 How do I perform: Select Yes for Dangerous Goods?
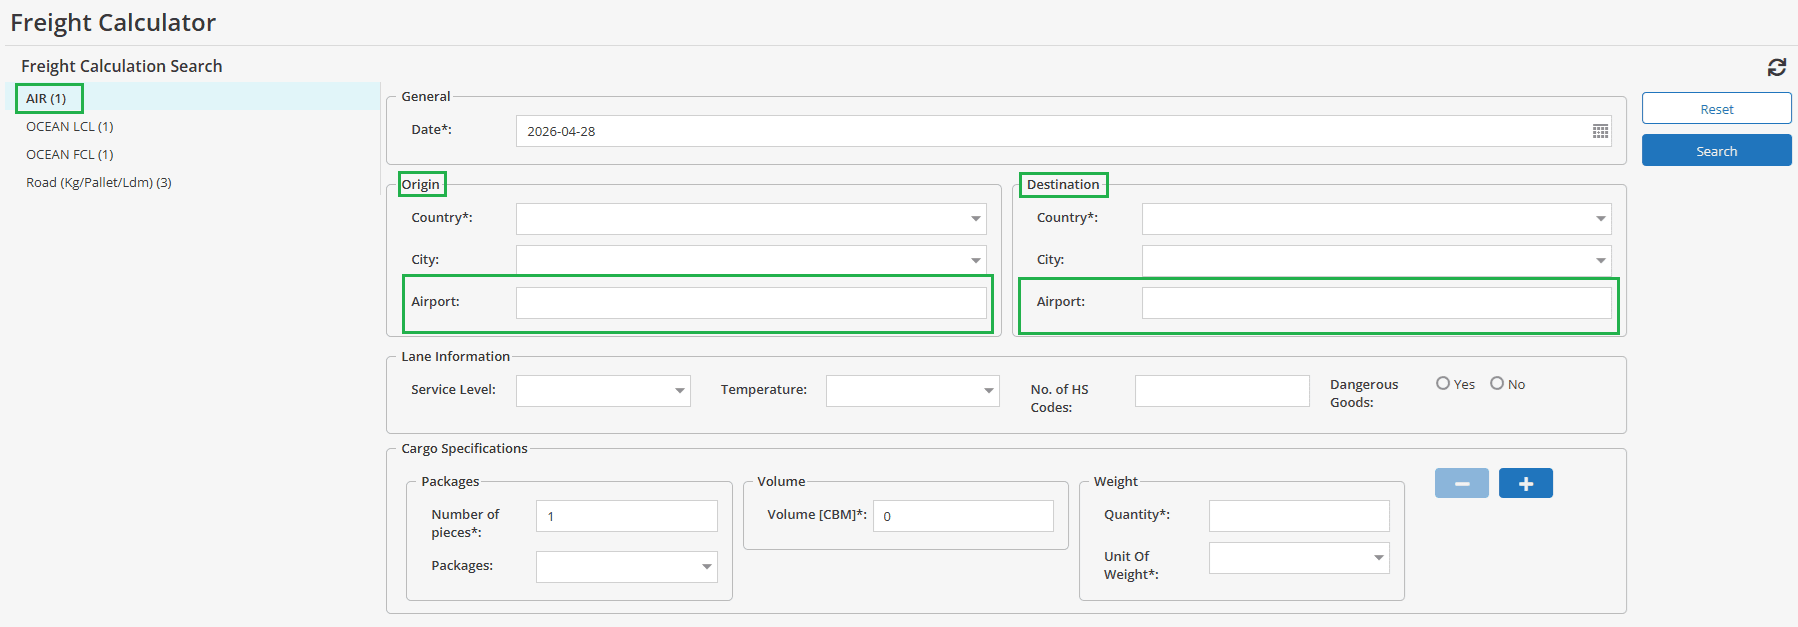click(x=1443, y=383)
